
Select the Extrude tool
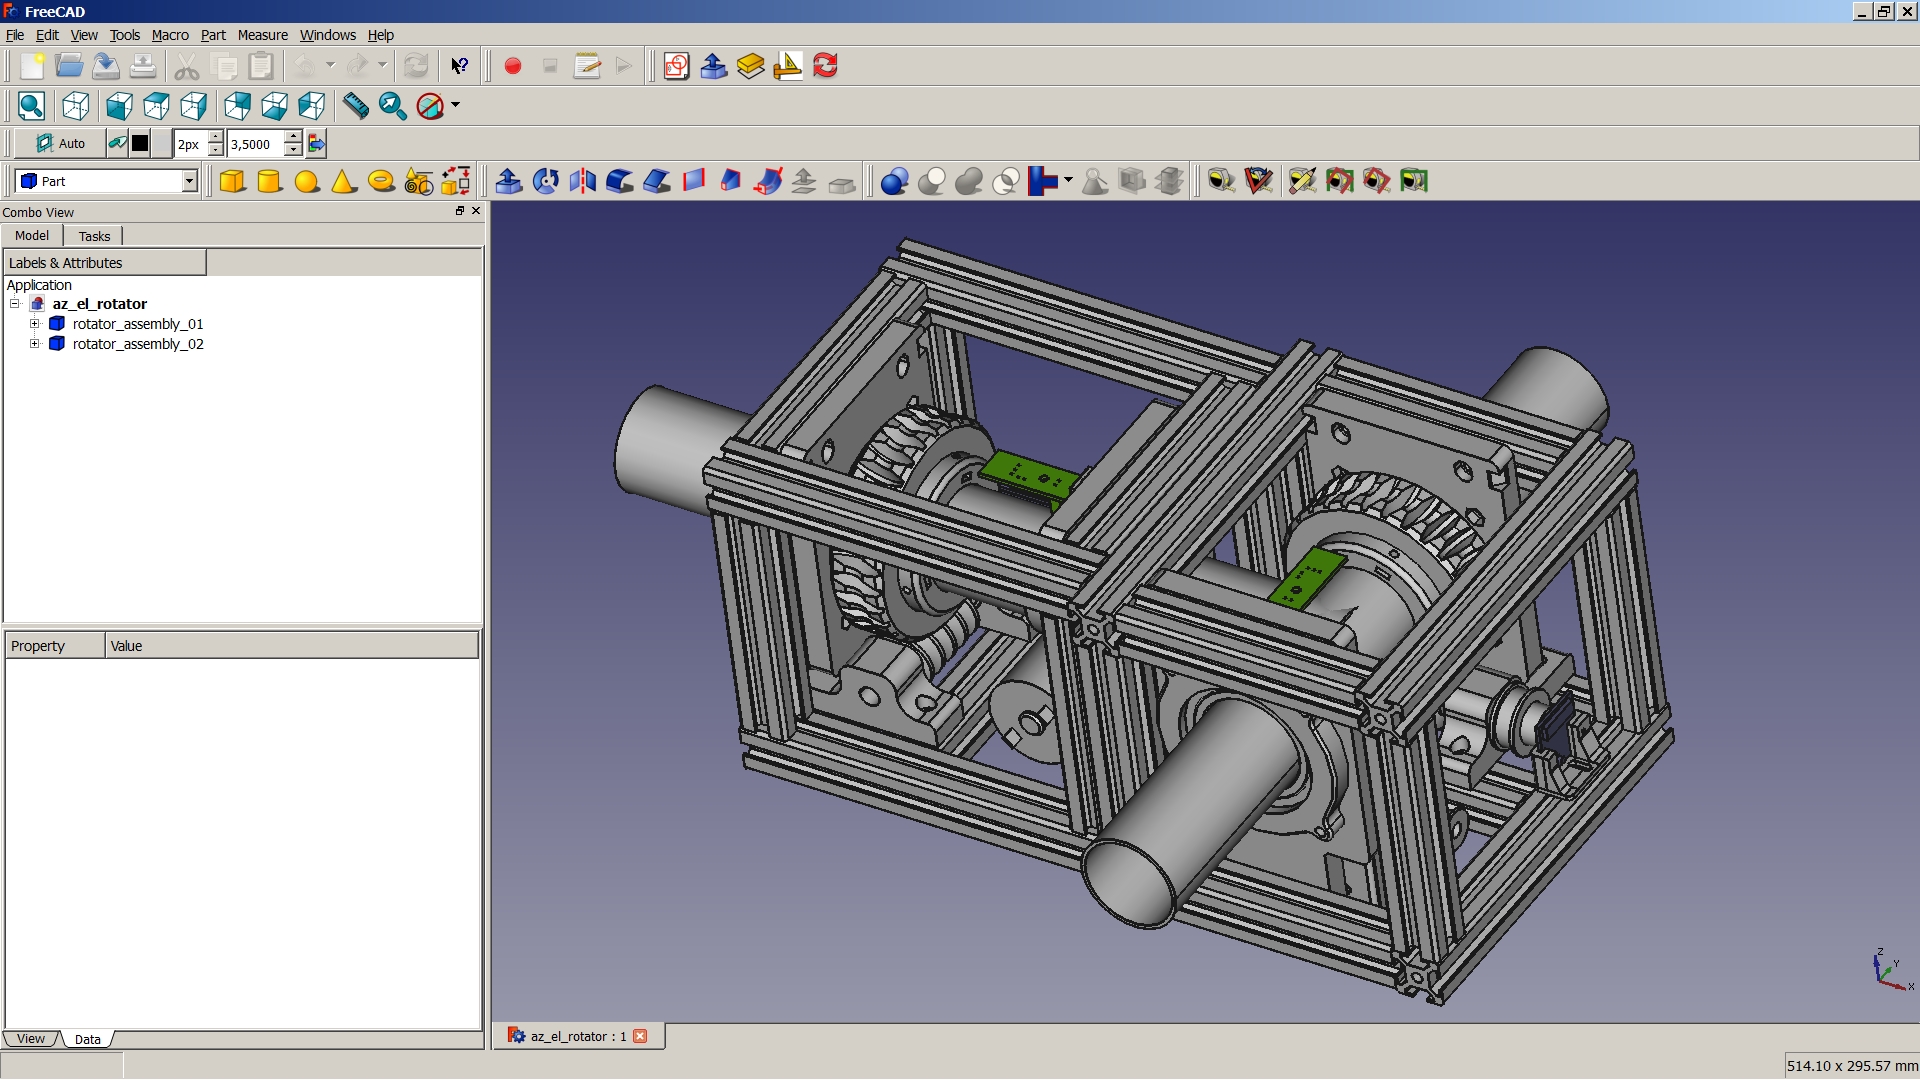509,181
